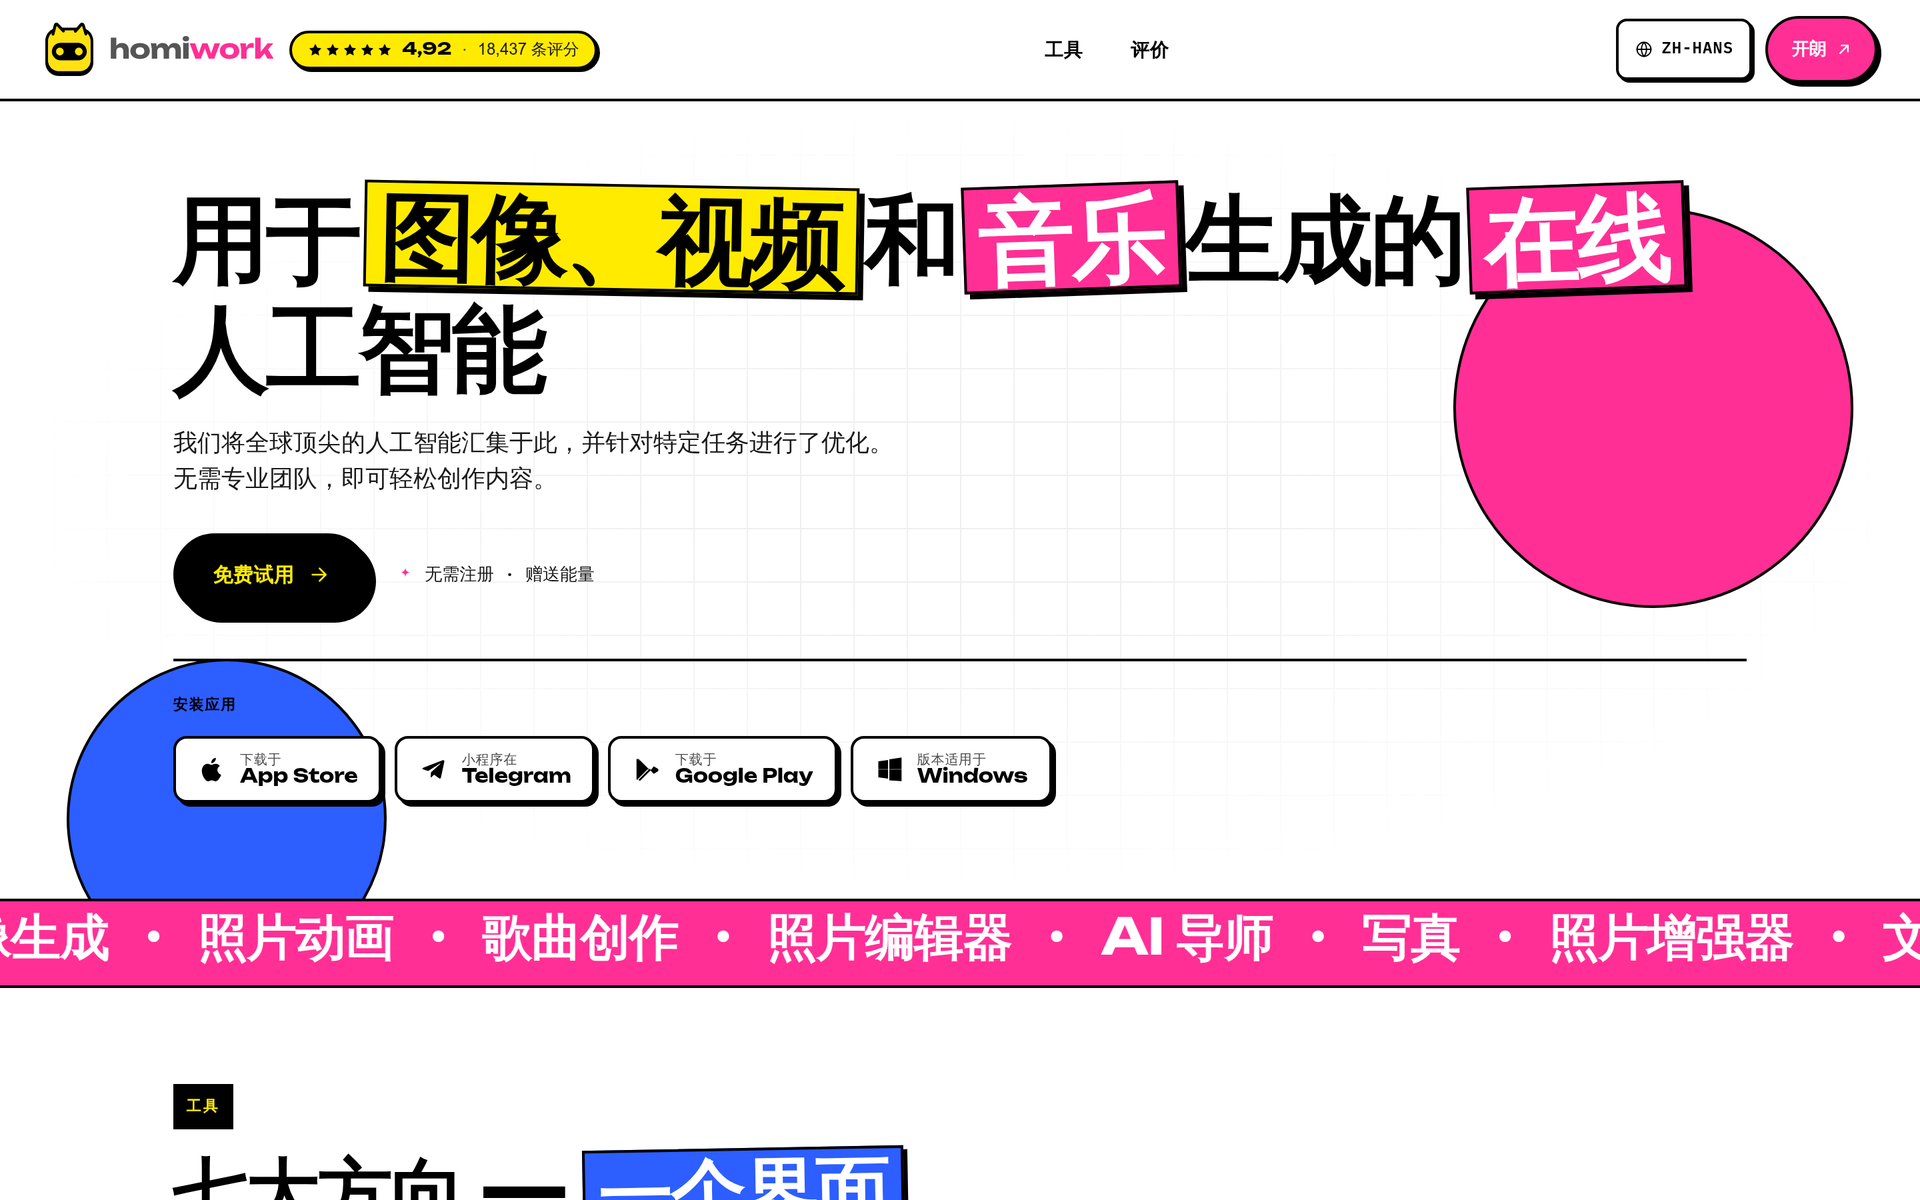Download via the Google Play button
This screenshot has width=1920, height=1200.
pyautogui.click(x=723, y=769)
